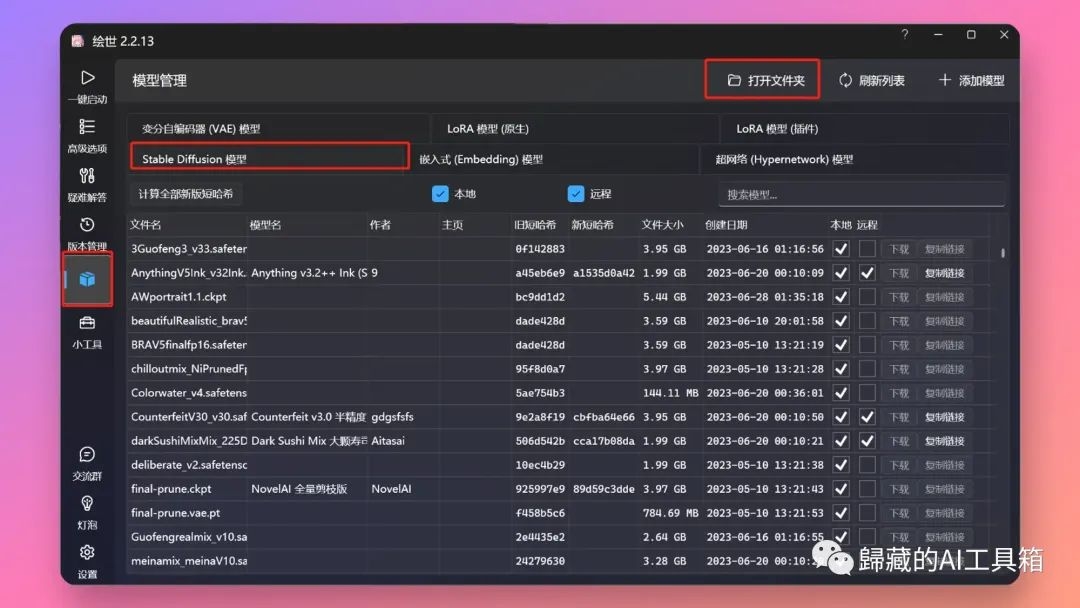Click the gdgsfsfs author cell
Screen dimensions: 1080x608
tap(393, 417)
